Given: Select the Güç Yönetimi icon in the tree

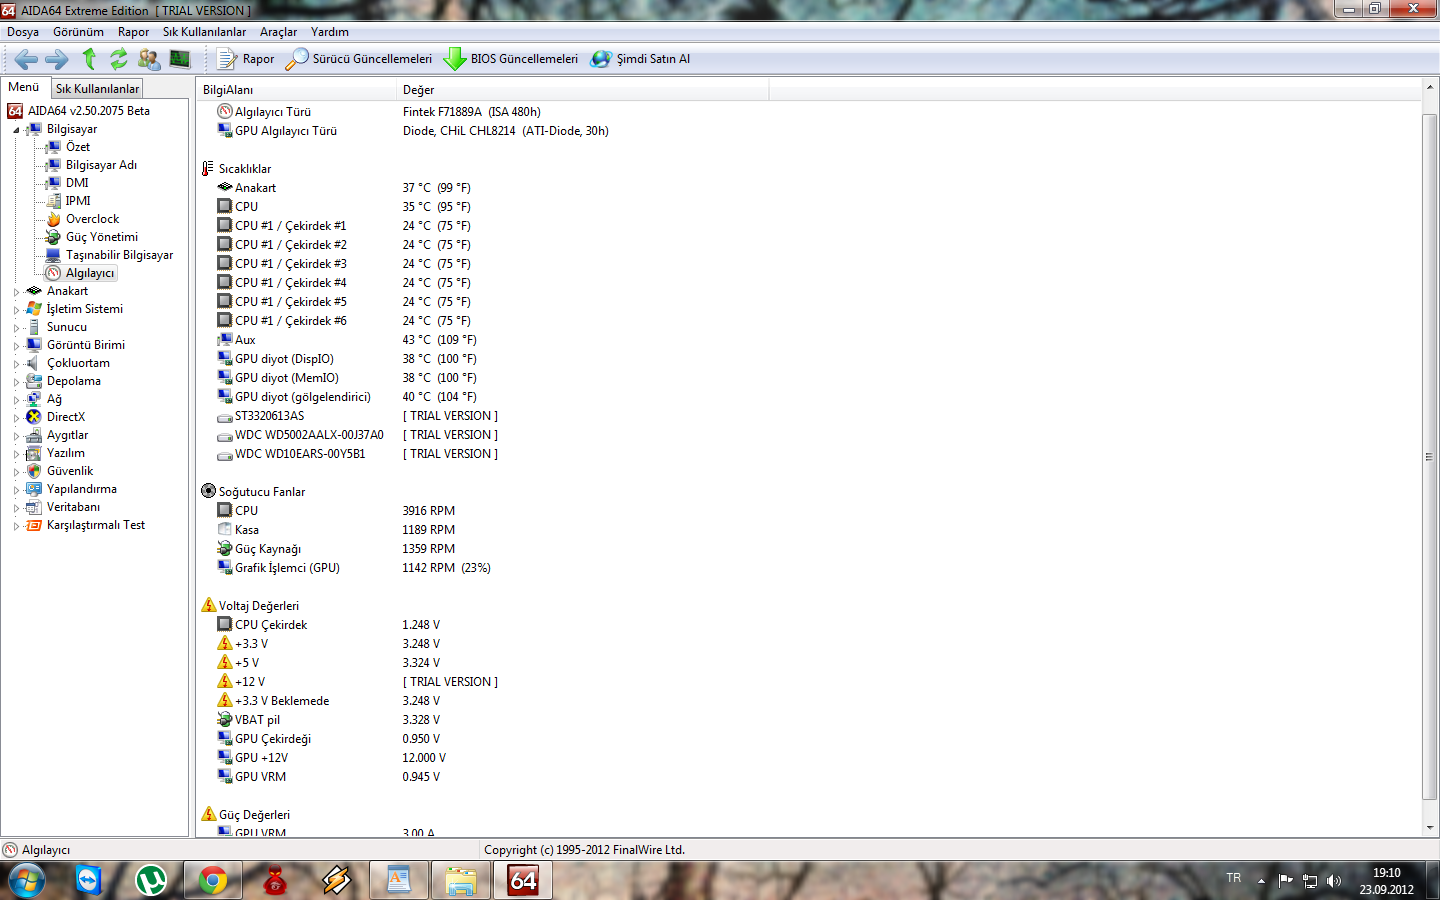Looking at the screenshot, I should click(54, 237).
